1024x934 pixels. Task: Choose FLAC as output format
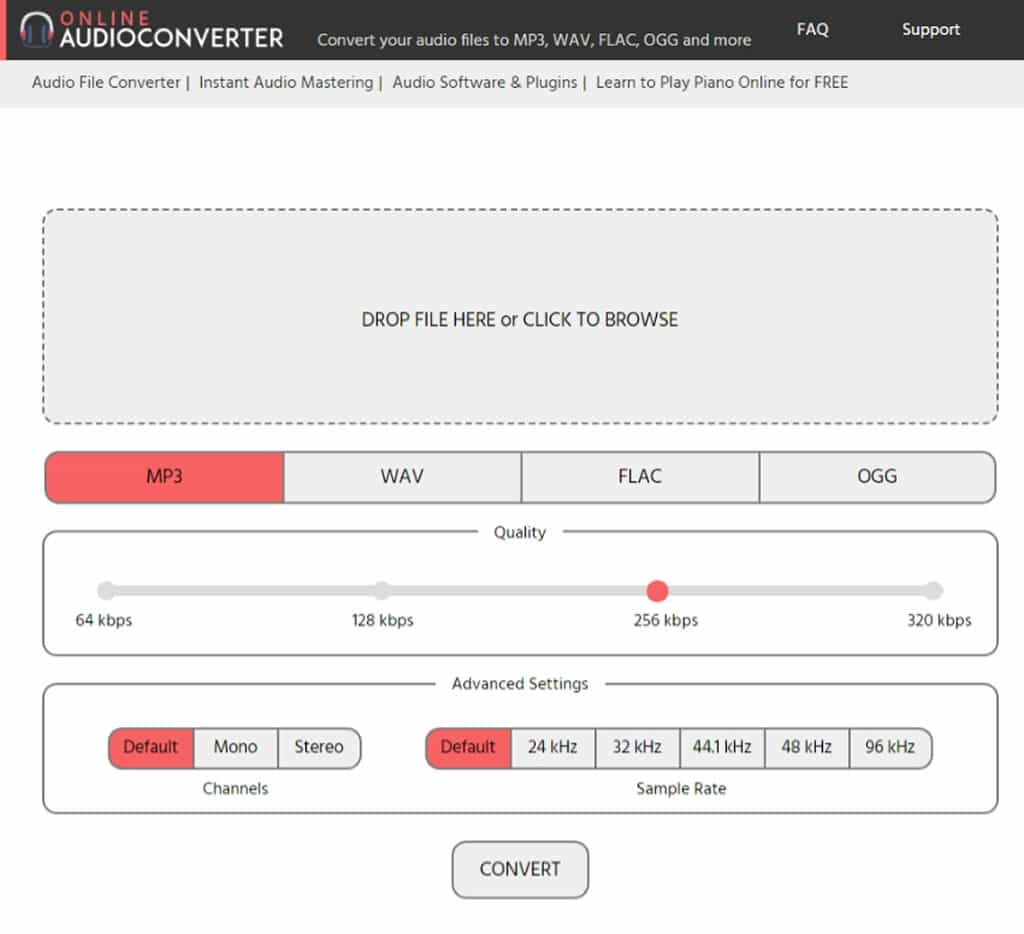coord(640,476)
